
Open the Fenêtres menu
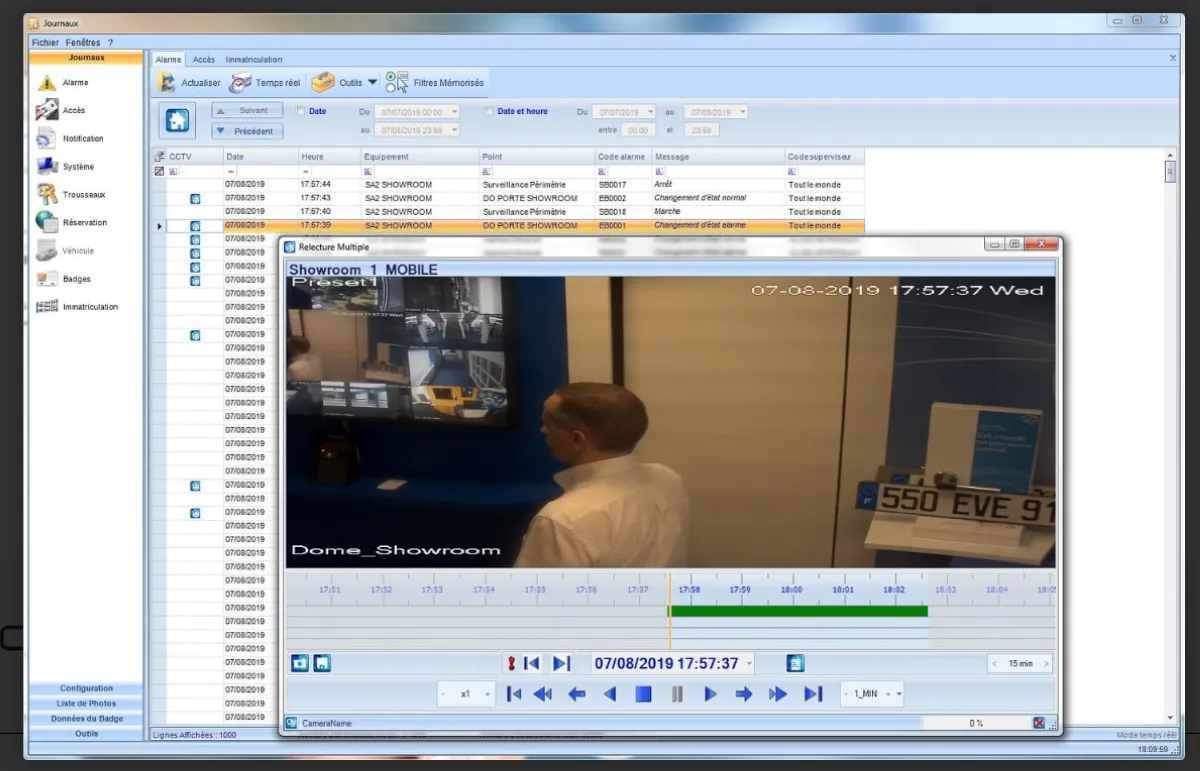[83, 43]
